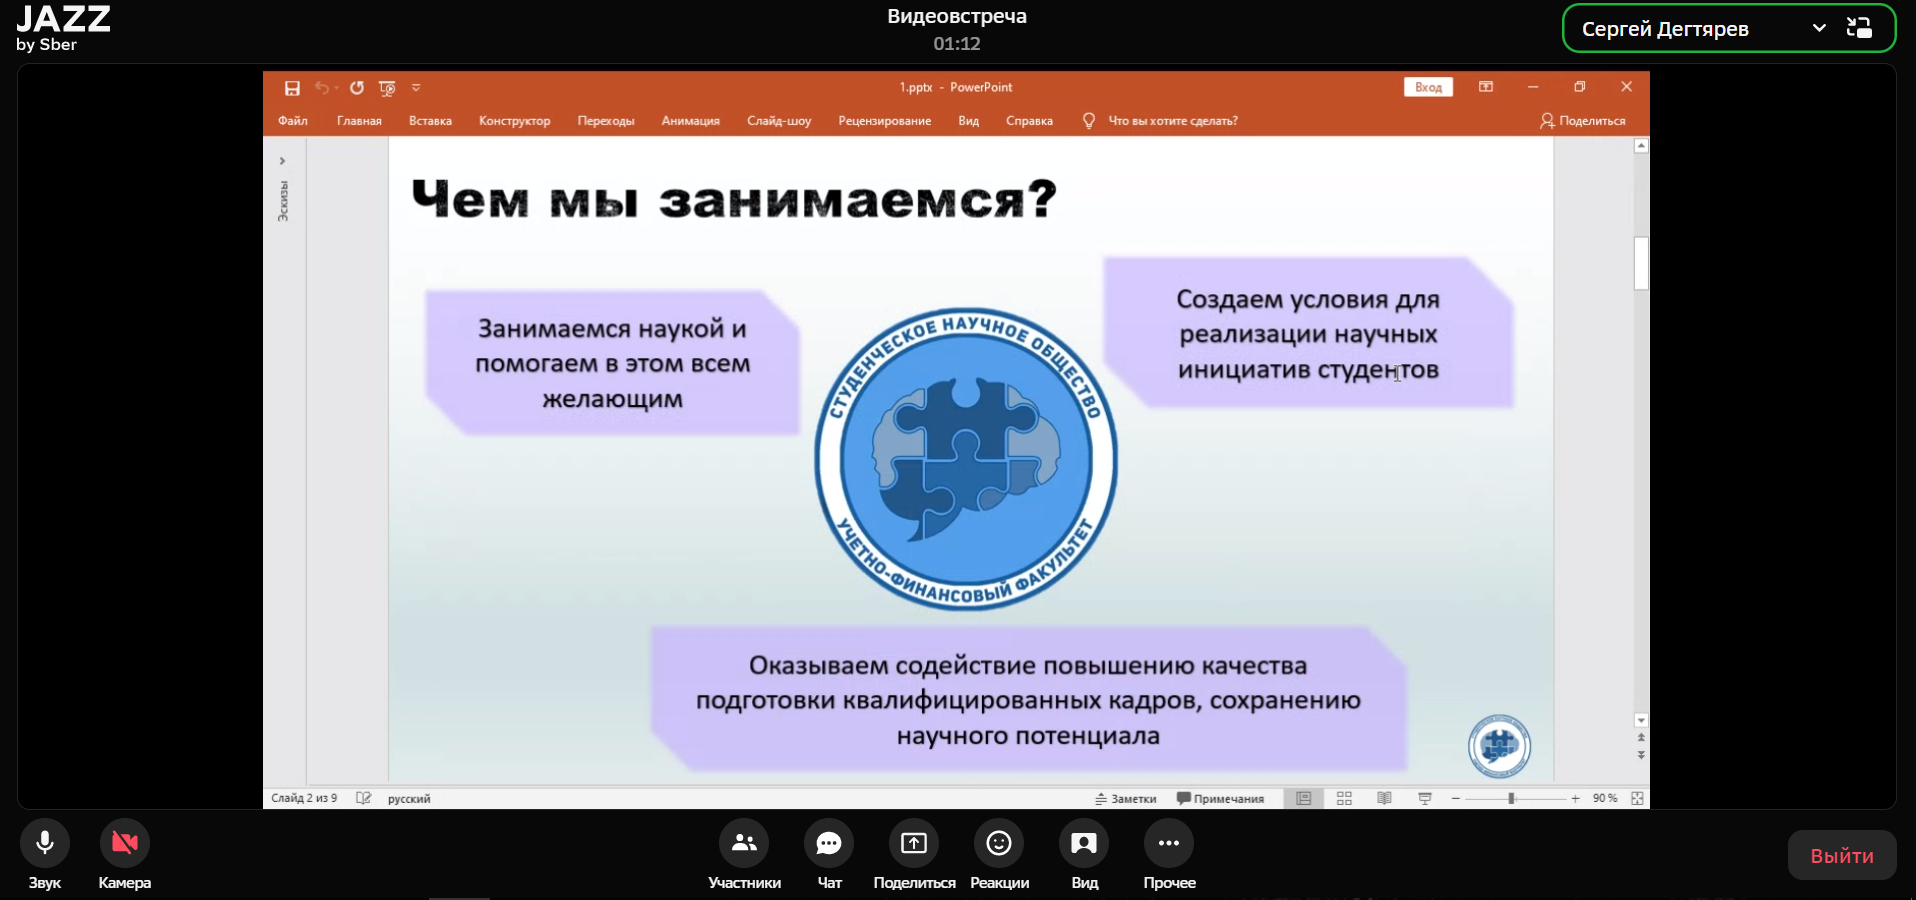Click the vertical scrollbar thumb in PowerPoint
The height and width of the screenshot is (900, 1916).
1641,264
